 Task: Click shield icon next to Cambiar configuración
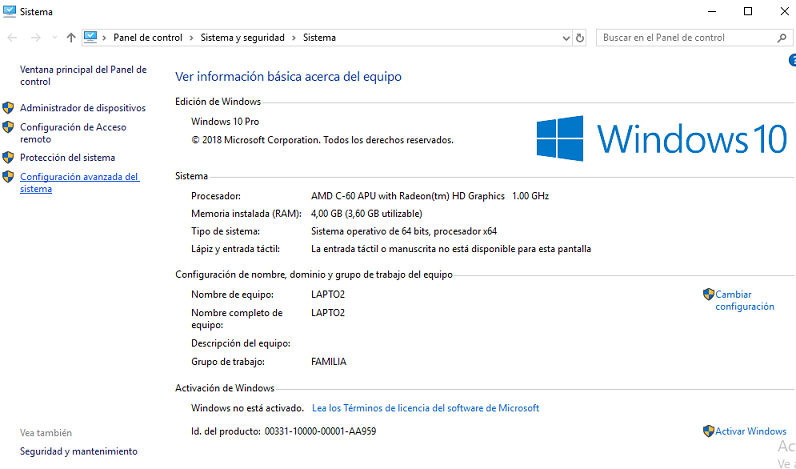point(709,294)
